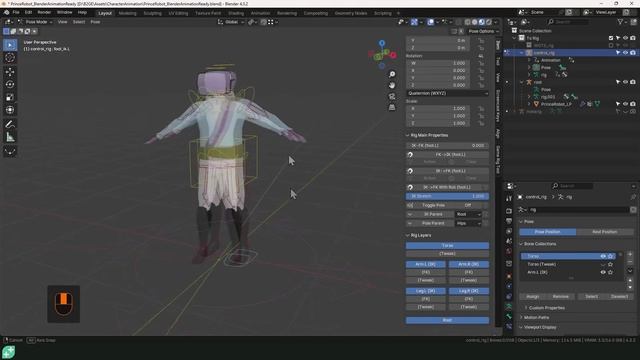Click the viewport pan hand icon
Image resolution: width=640 pixels, height=360 pixels.
coord(392,85)
